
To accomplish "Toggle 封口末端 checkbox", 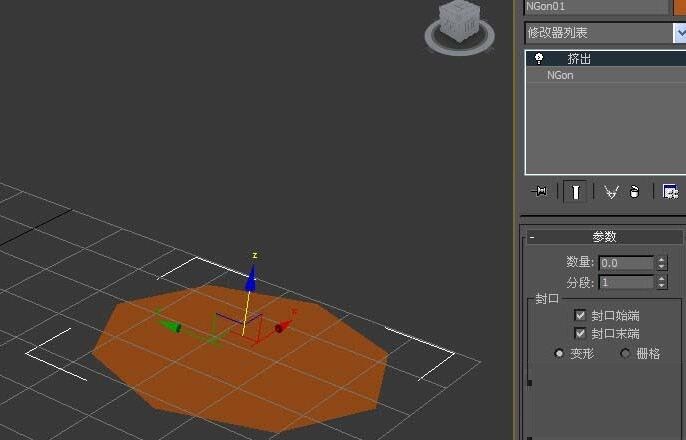I will click(580, 334).
